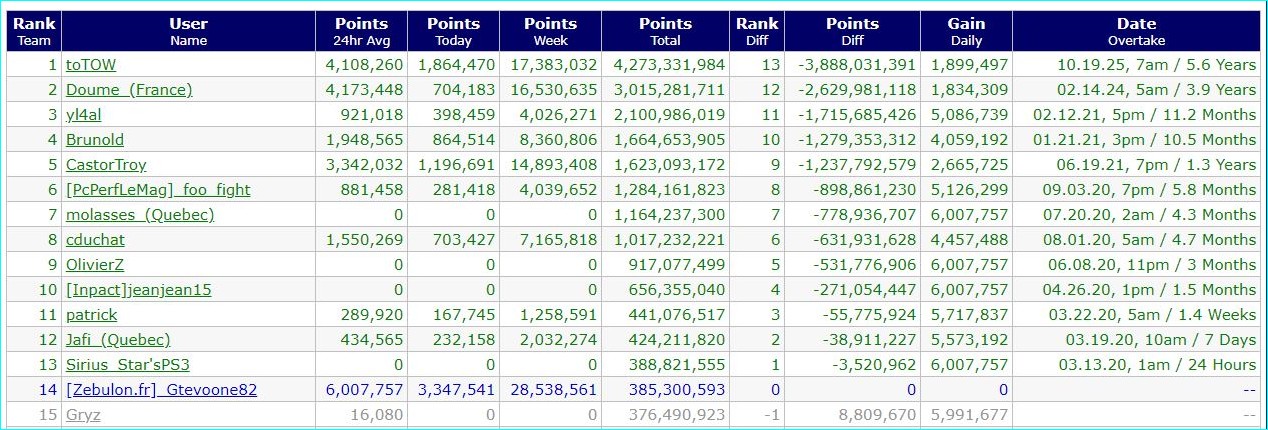Click [Zebulon.fr]_Gtevoone82 user link
The height and width of the screenshot is (430, 1268).
tap(161, 390)
